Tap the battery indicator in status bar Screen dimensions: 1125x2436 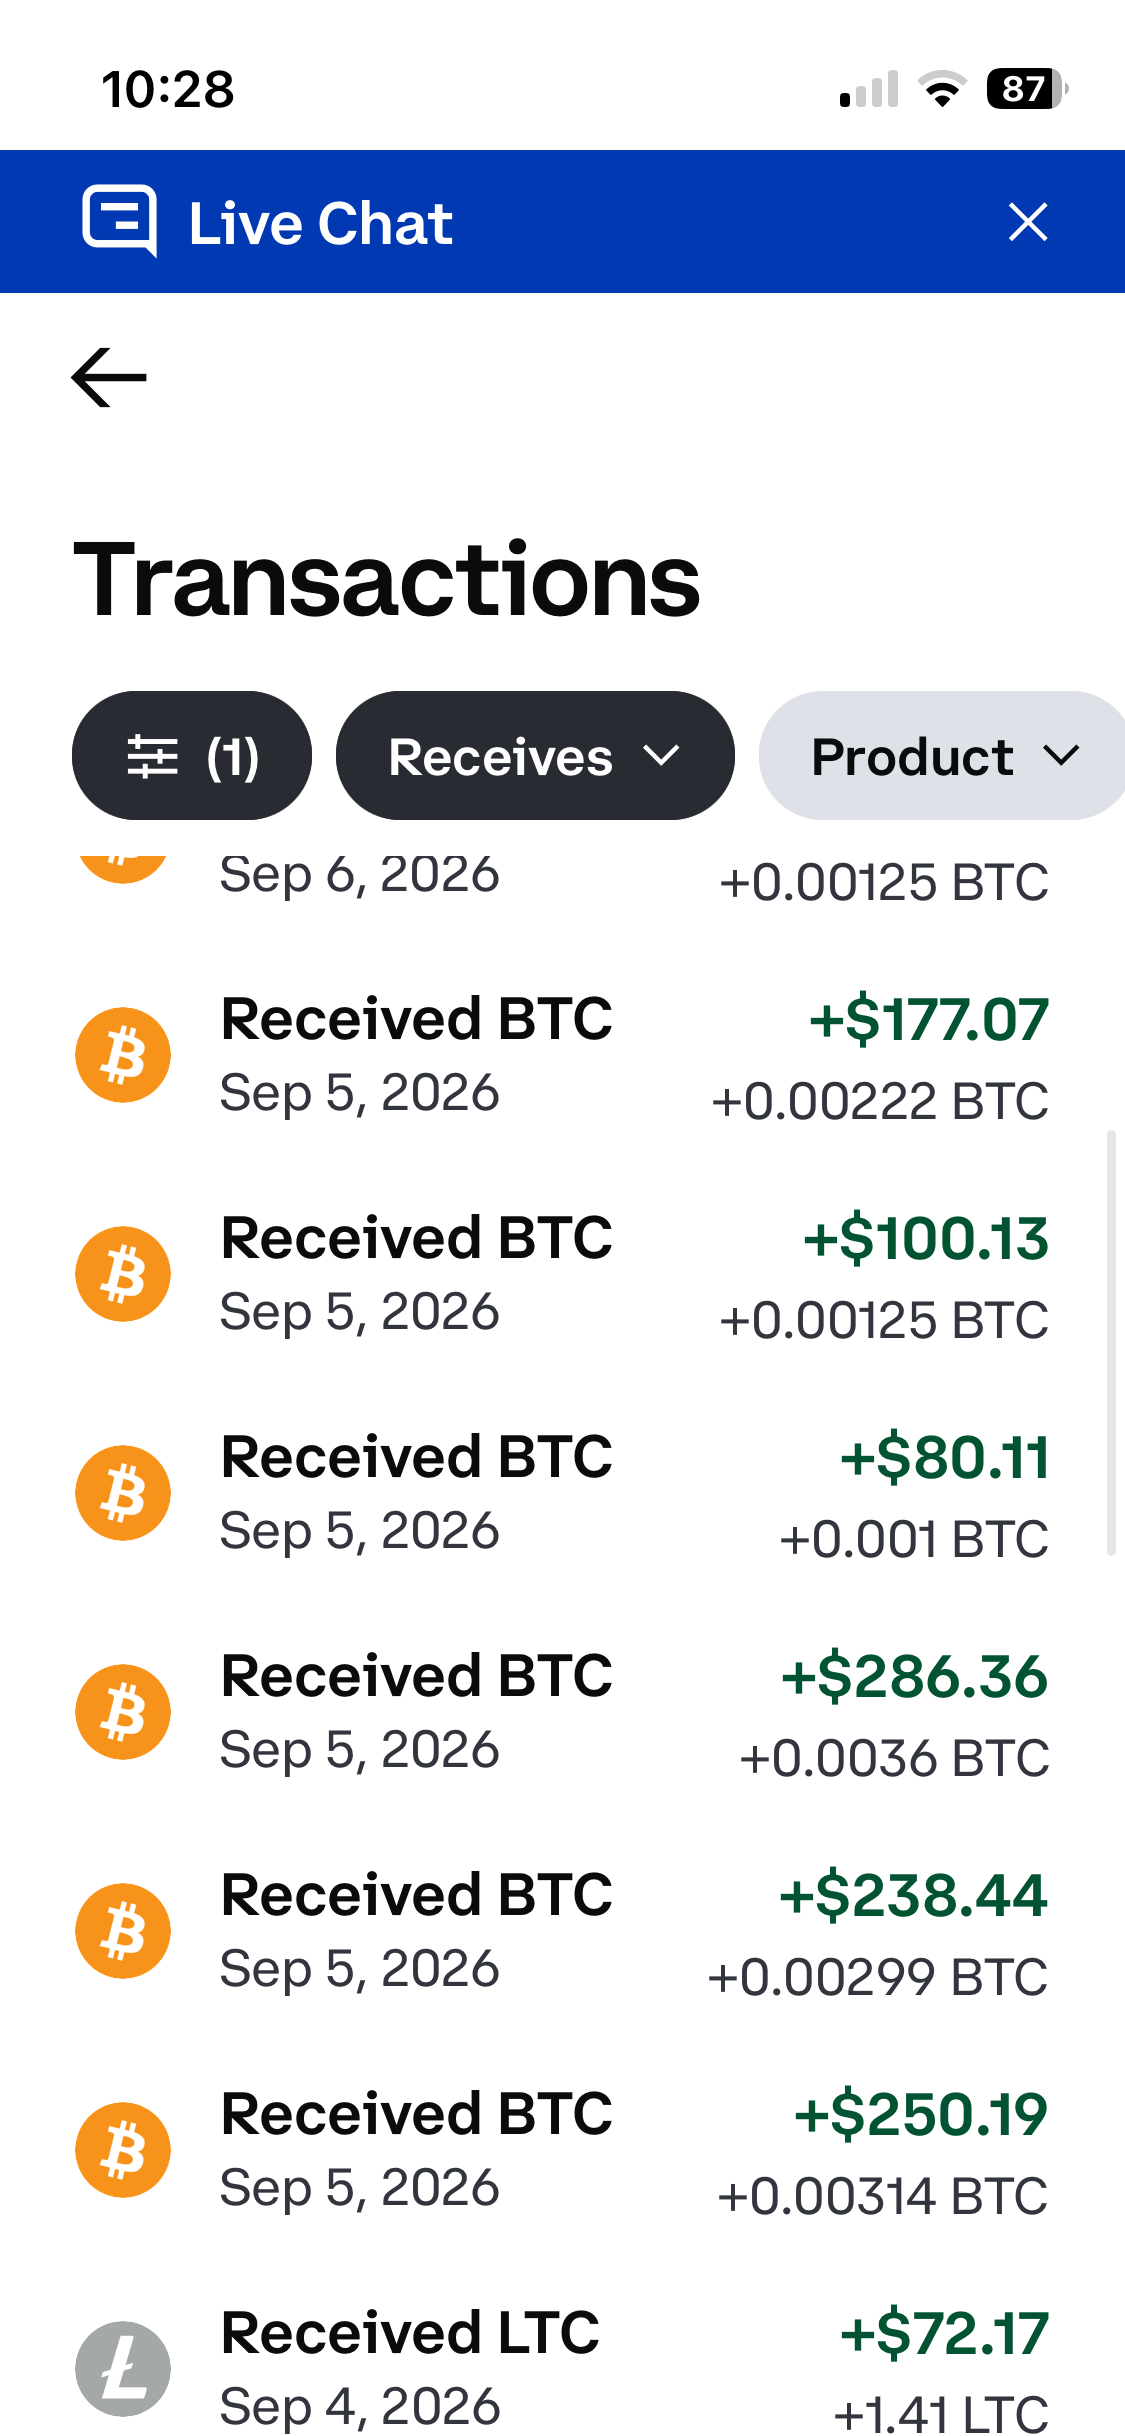point(1027,89)
